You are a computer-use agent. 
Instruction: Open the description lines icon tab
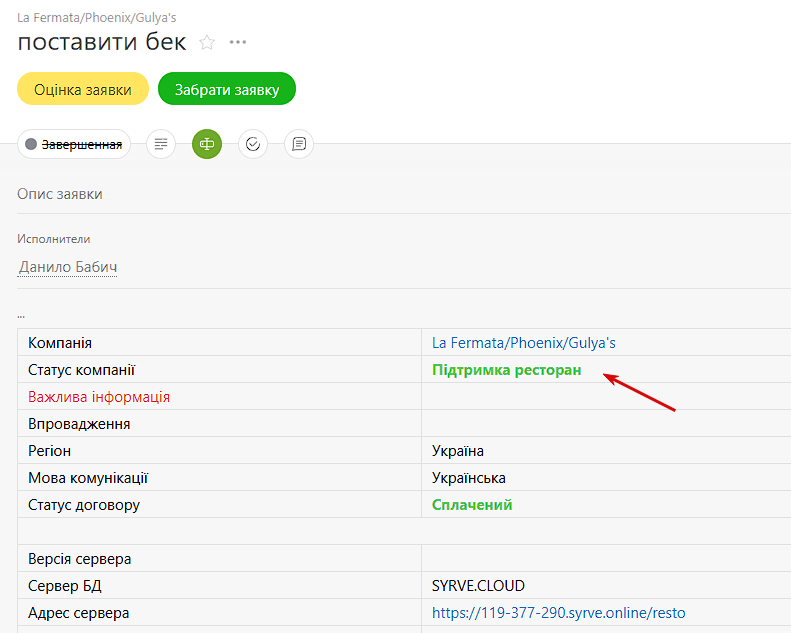coord(161,144)
